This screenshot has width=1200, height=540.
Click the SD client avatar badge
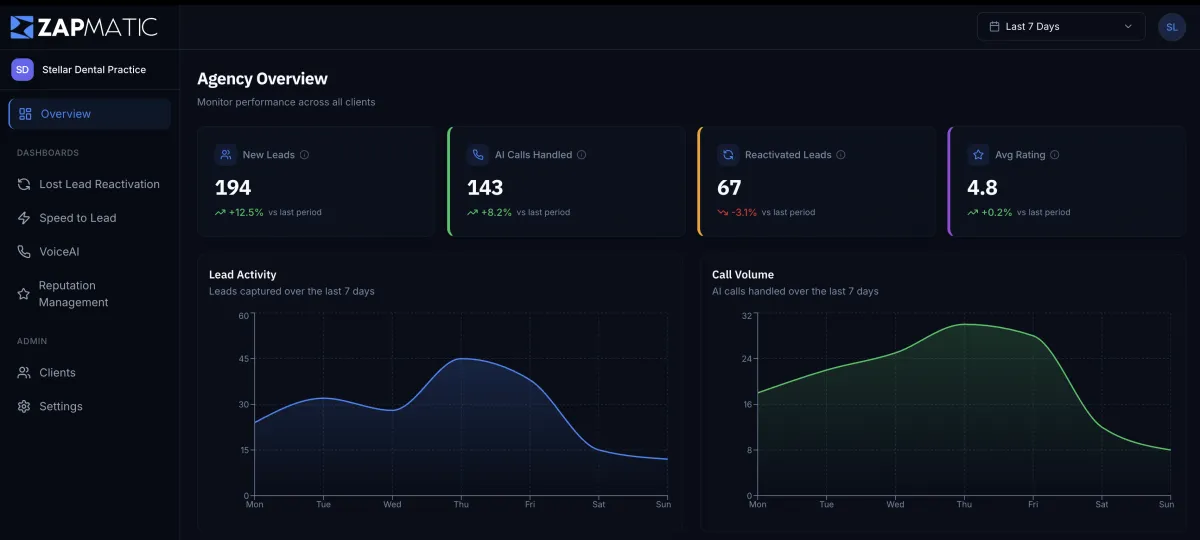tap(22, 70)
